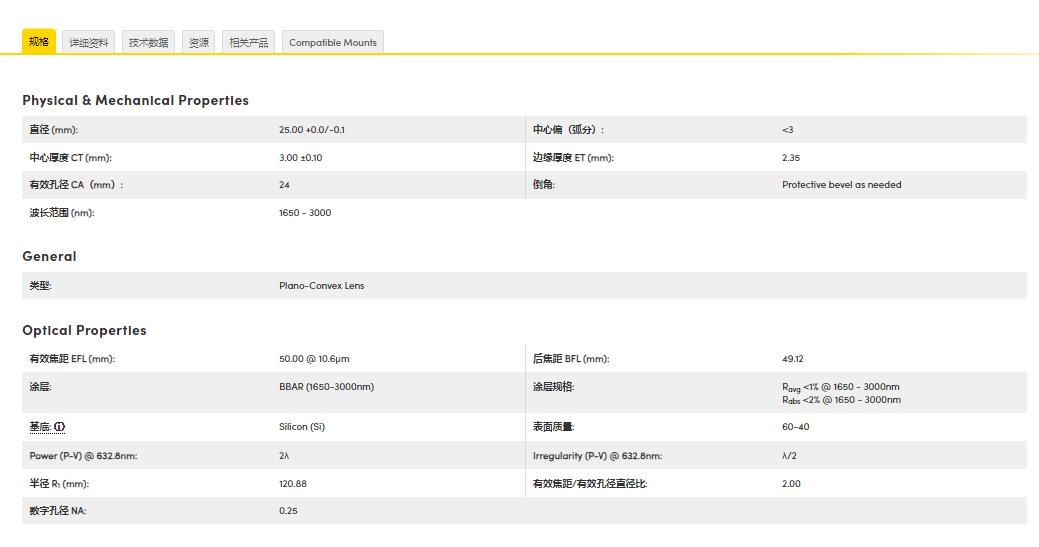The image size is (1039, 547).
Task: Click the Plano-Convex Lens type value
Action: coord(321,286)
